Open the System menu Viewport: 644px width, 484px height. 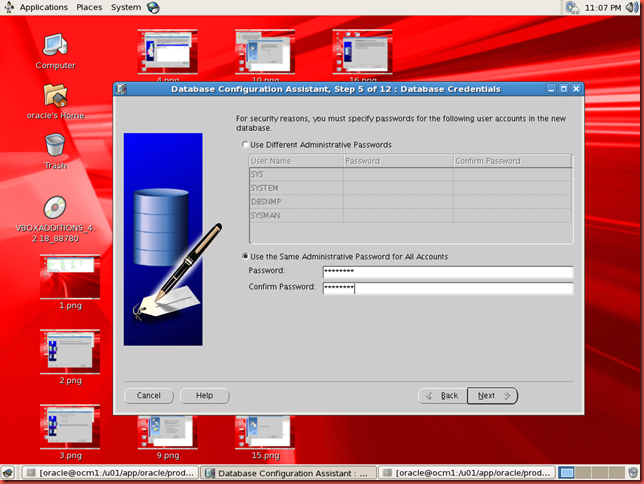pyautogui.click(x=126, y=7)
